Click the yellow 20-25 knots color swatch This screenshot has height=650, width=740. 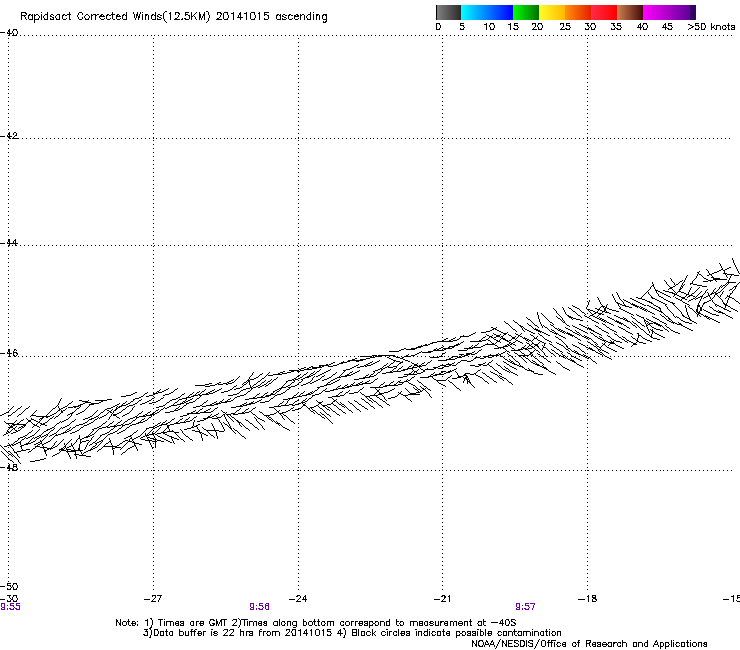click(552, 12)
